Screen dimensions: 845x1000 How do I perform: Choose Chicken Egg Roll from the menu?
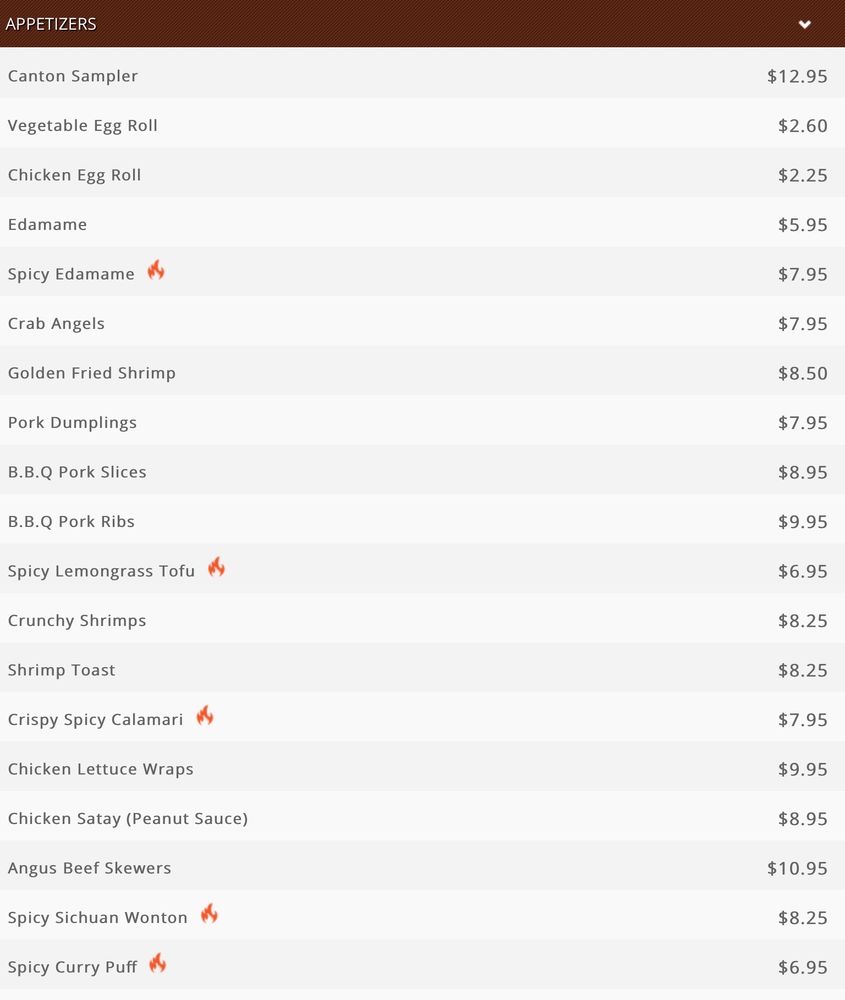422,175
